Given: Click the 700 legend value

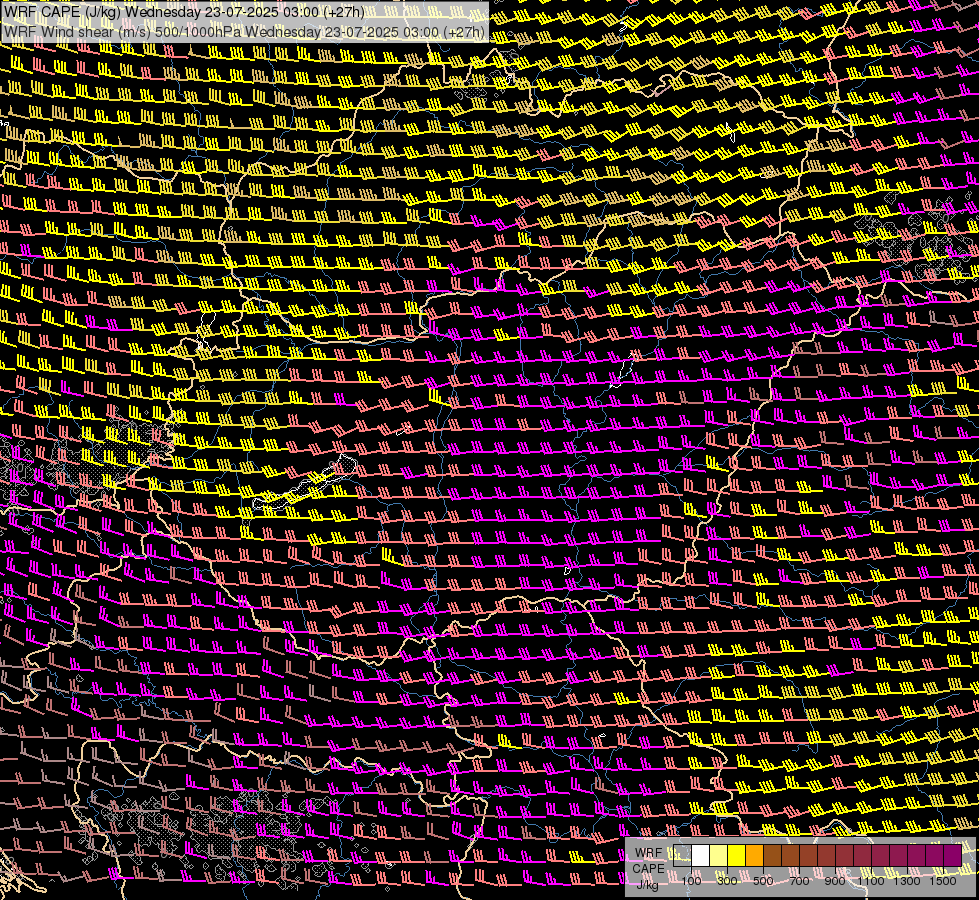Looking at the screenshot, I should (x=799, y=881).
